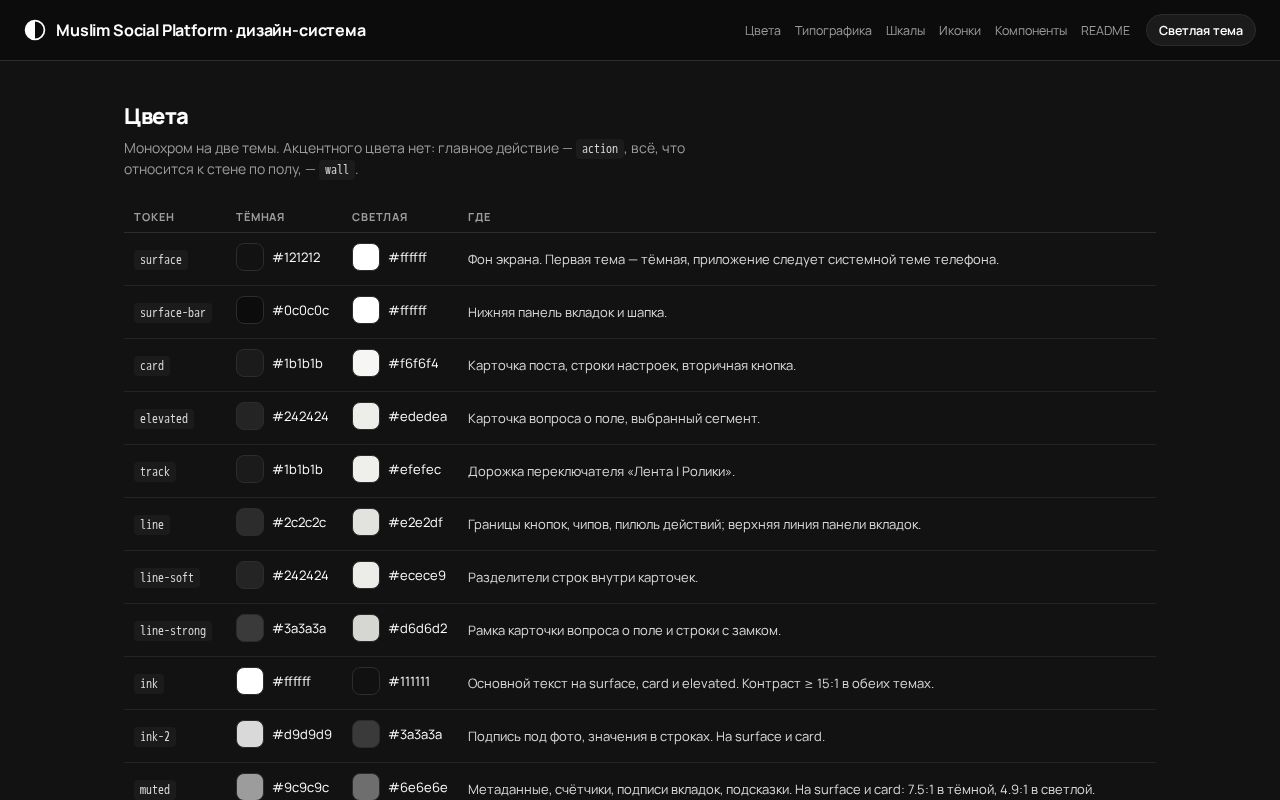The image size is (1280, 800).
Task: Click the «ТЁМНАЯ» column header
Action: point(260,217)
